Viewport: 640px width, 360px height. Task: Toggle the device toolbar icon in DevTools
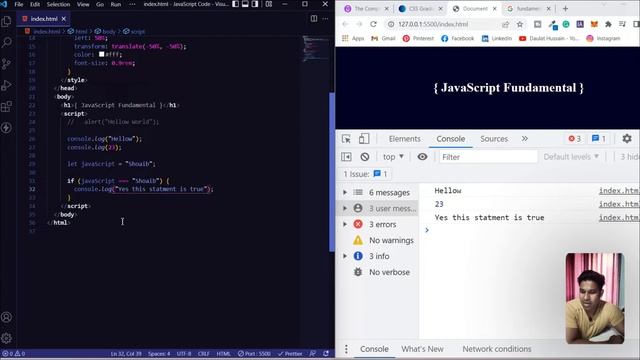(364, 139)
